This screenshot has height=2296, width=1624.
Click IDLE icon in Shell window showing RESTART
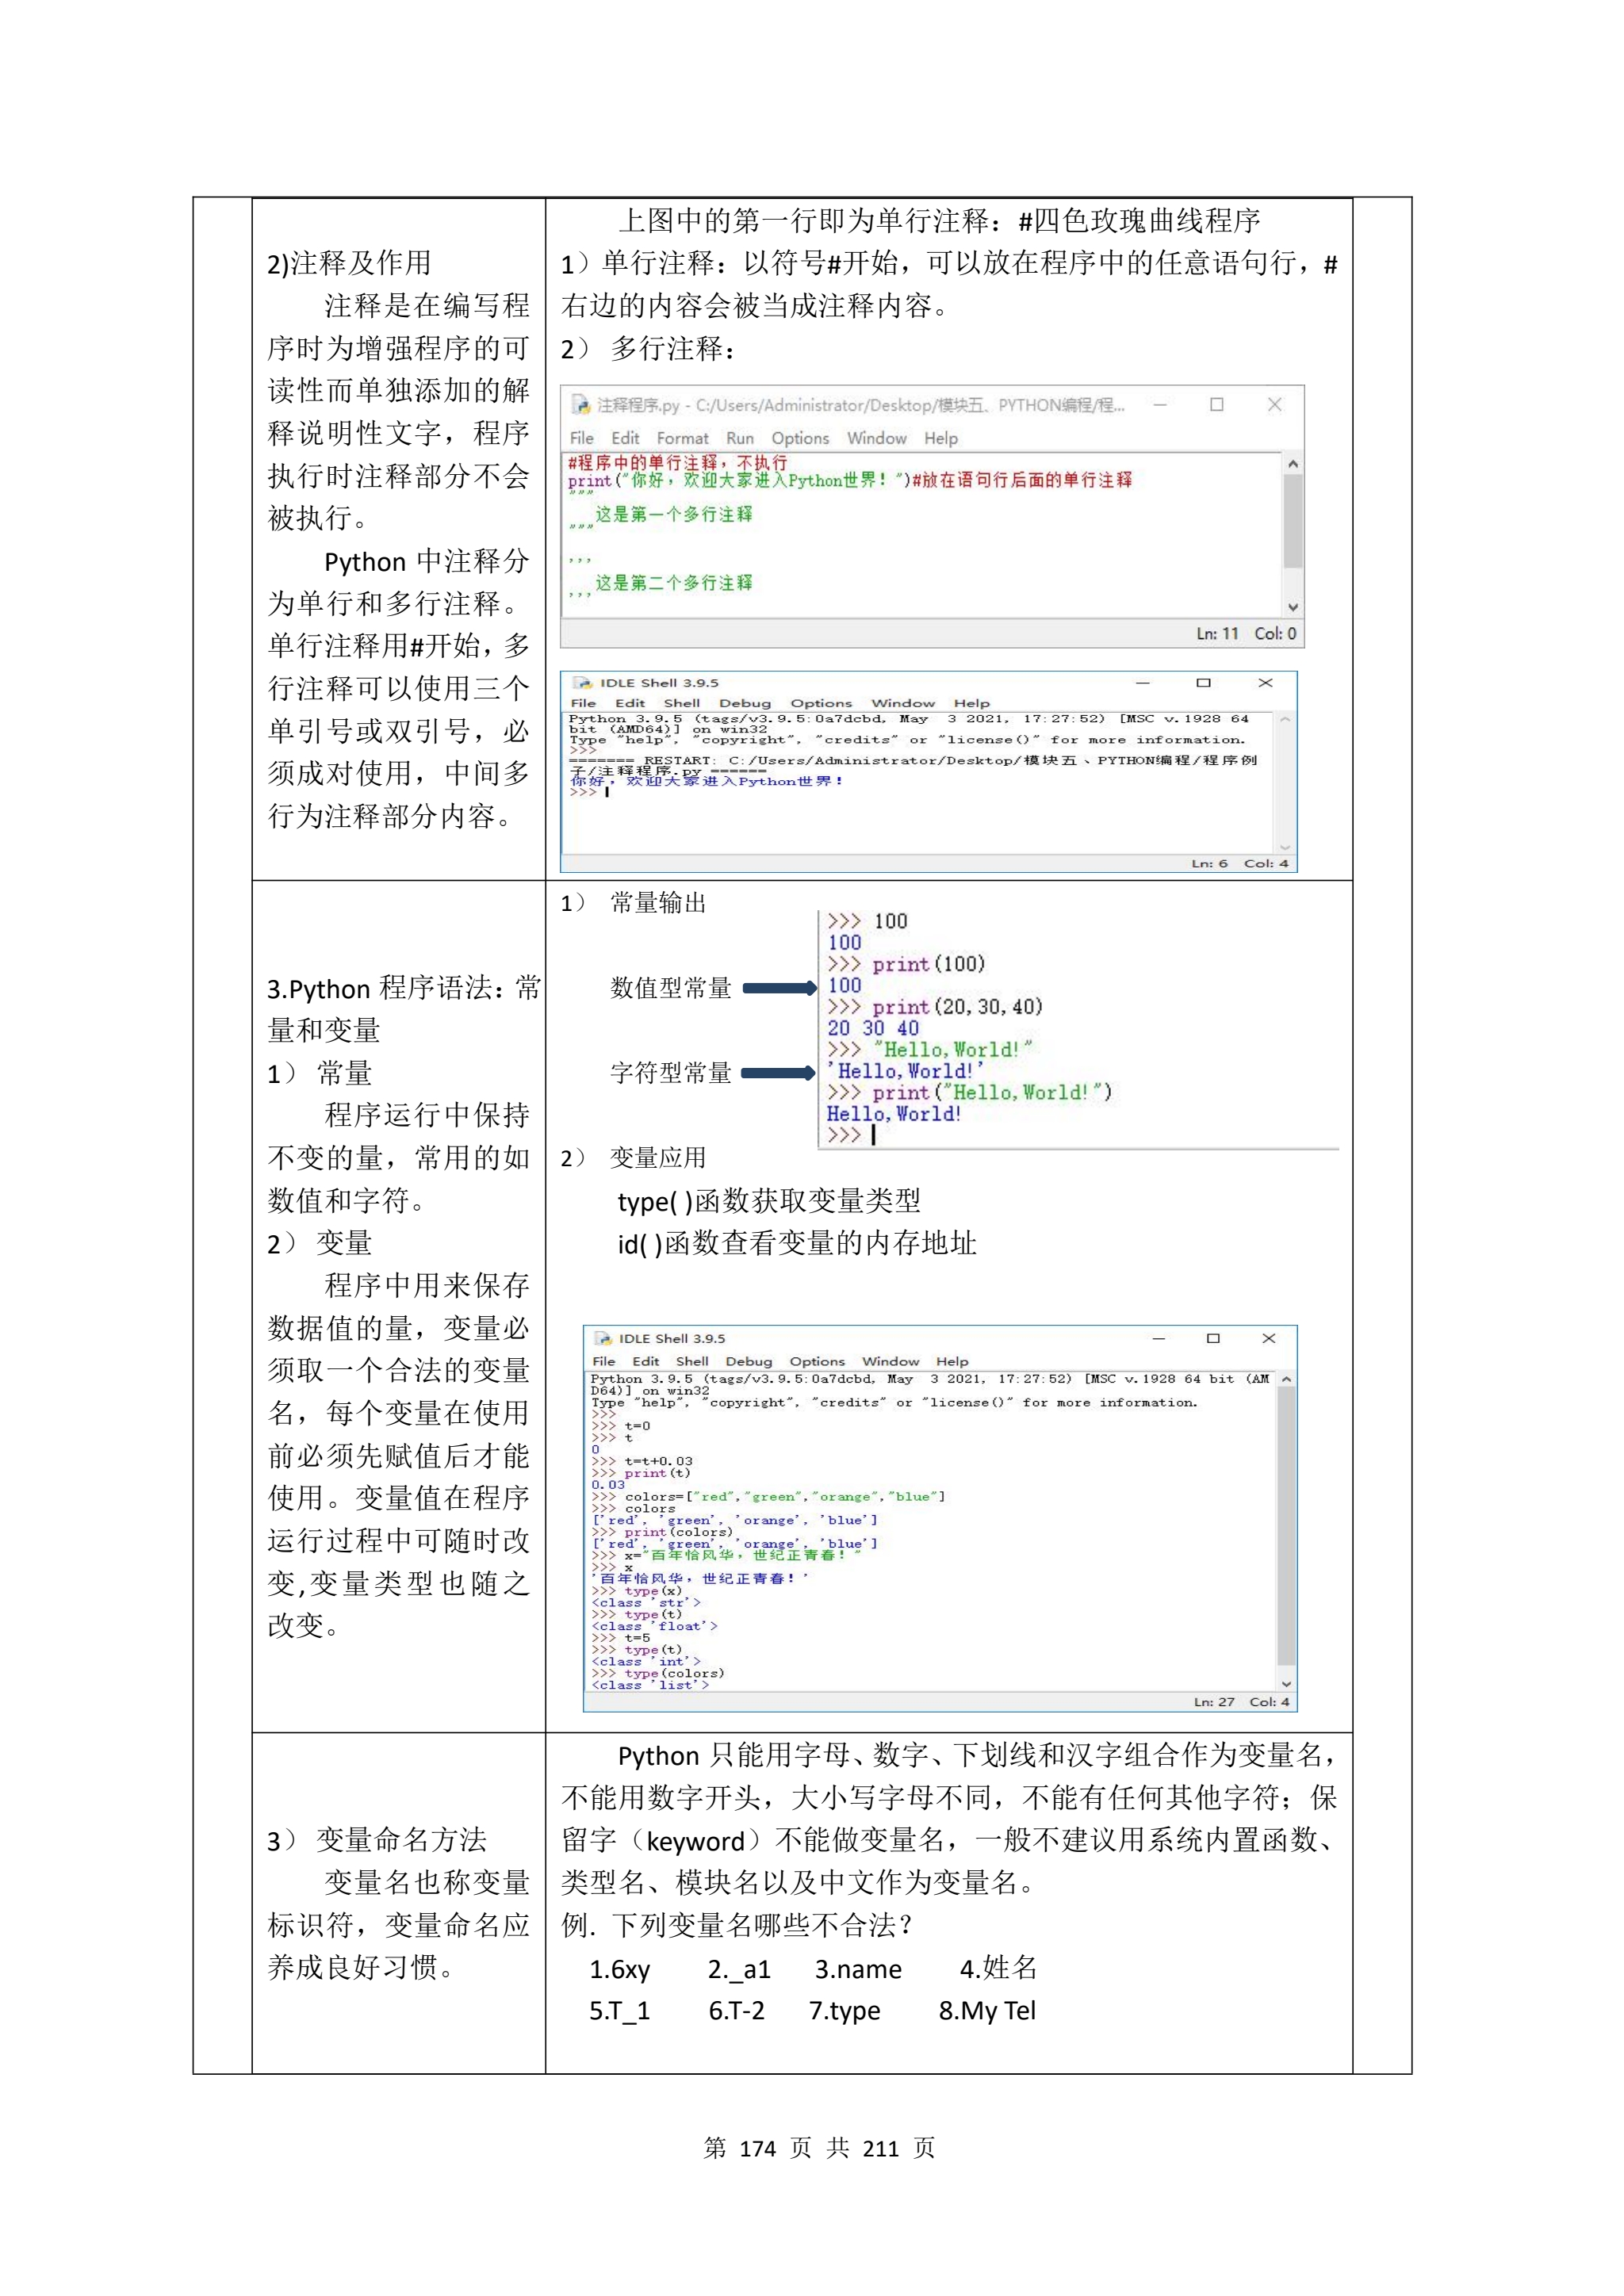click(x=582, y=683)
